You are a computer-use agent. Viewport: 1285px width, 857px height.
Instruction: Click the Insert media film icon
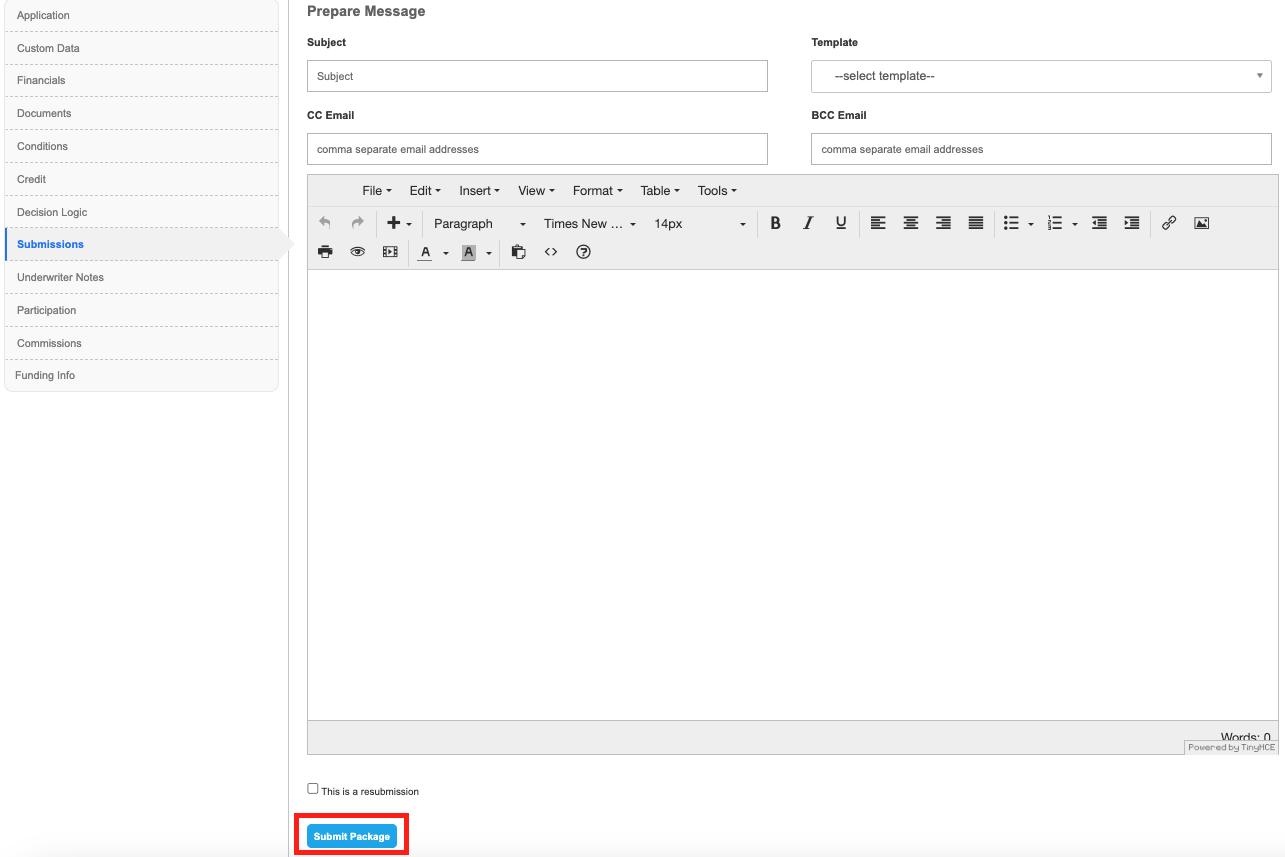click(x=390, y=252)
